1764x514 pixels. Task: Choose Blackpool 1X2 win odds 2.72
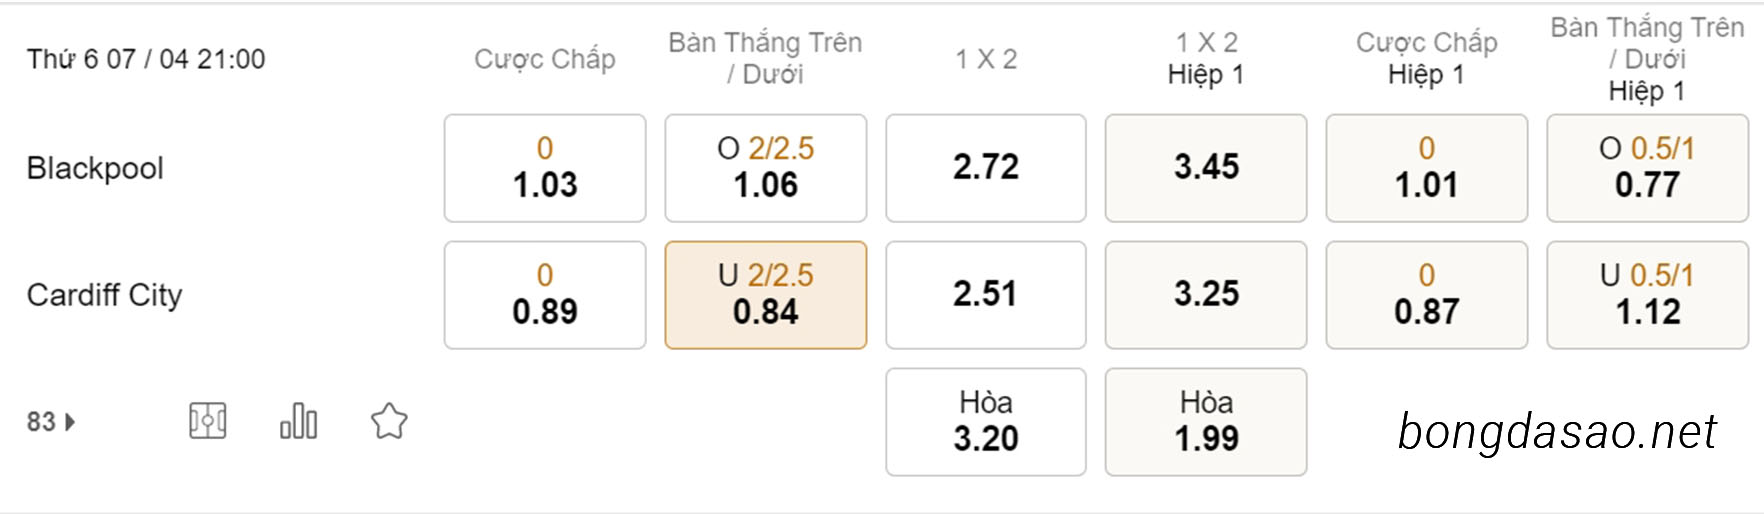coord(986,168)
